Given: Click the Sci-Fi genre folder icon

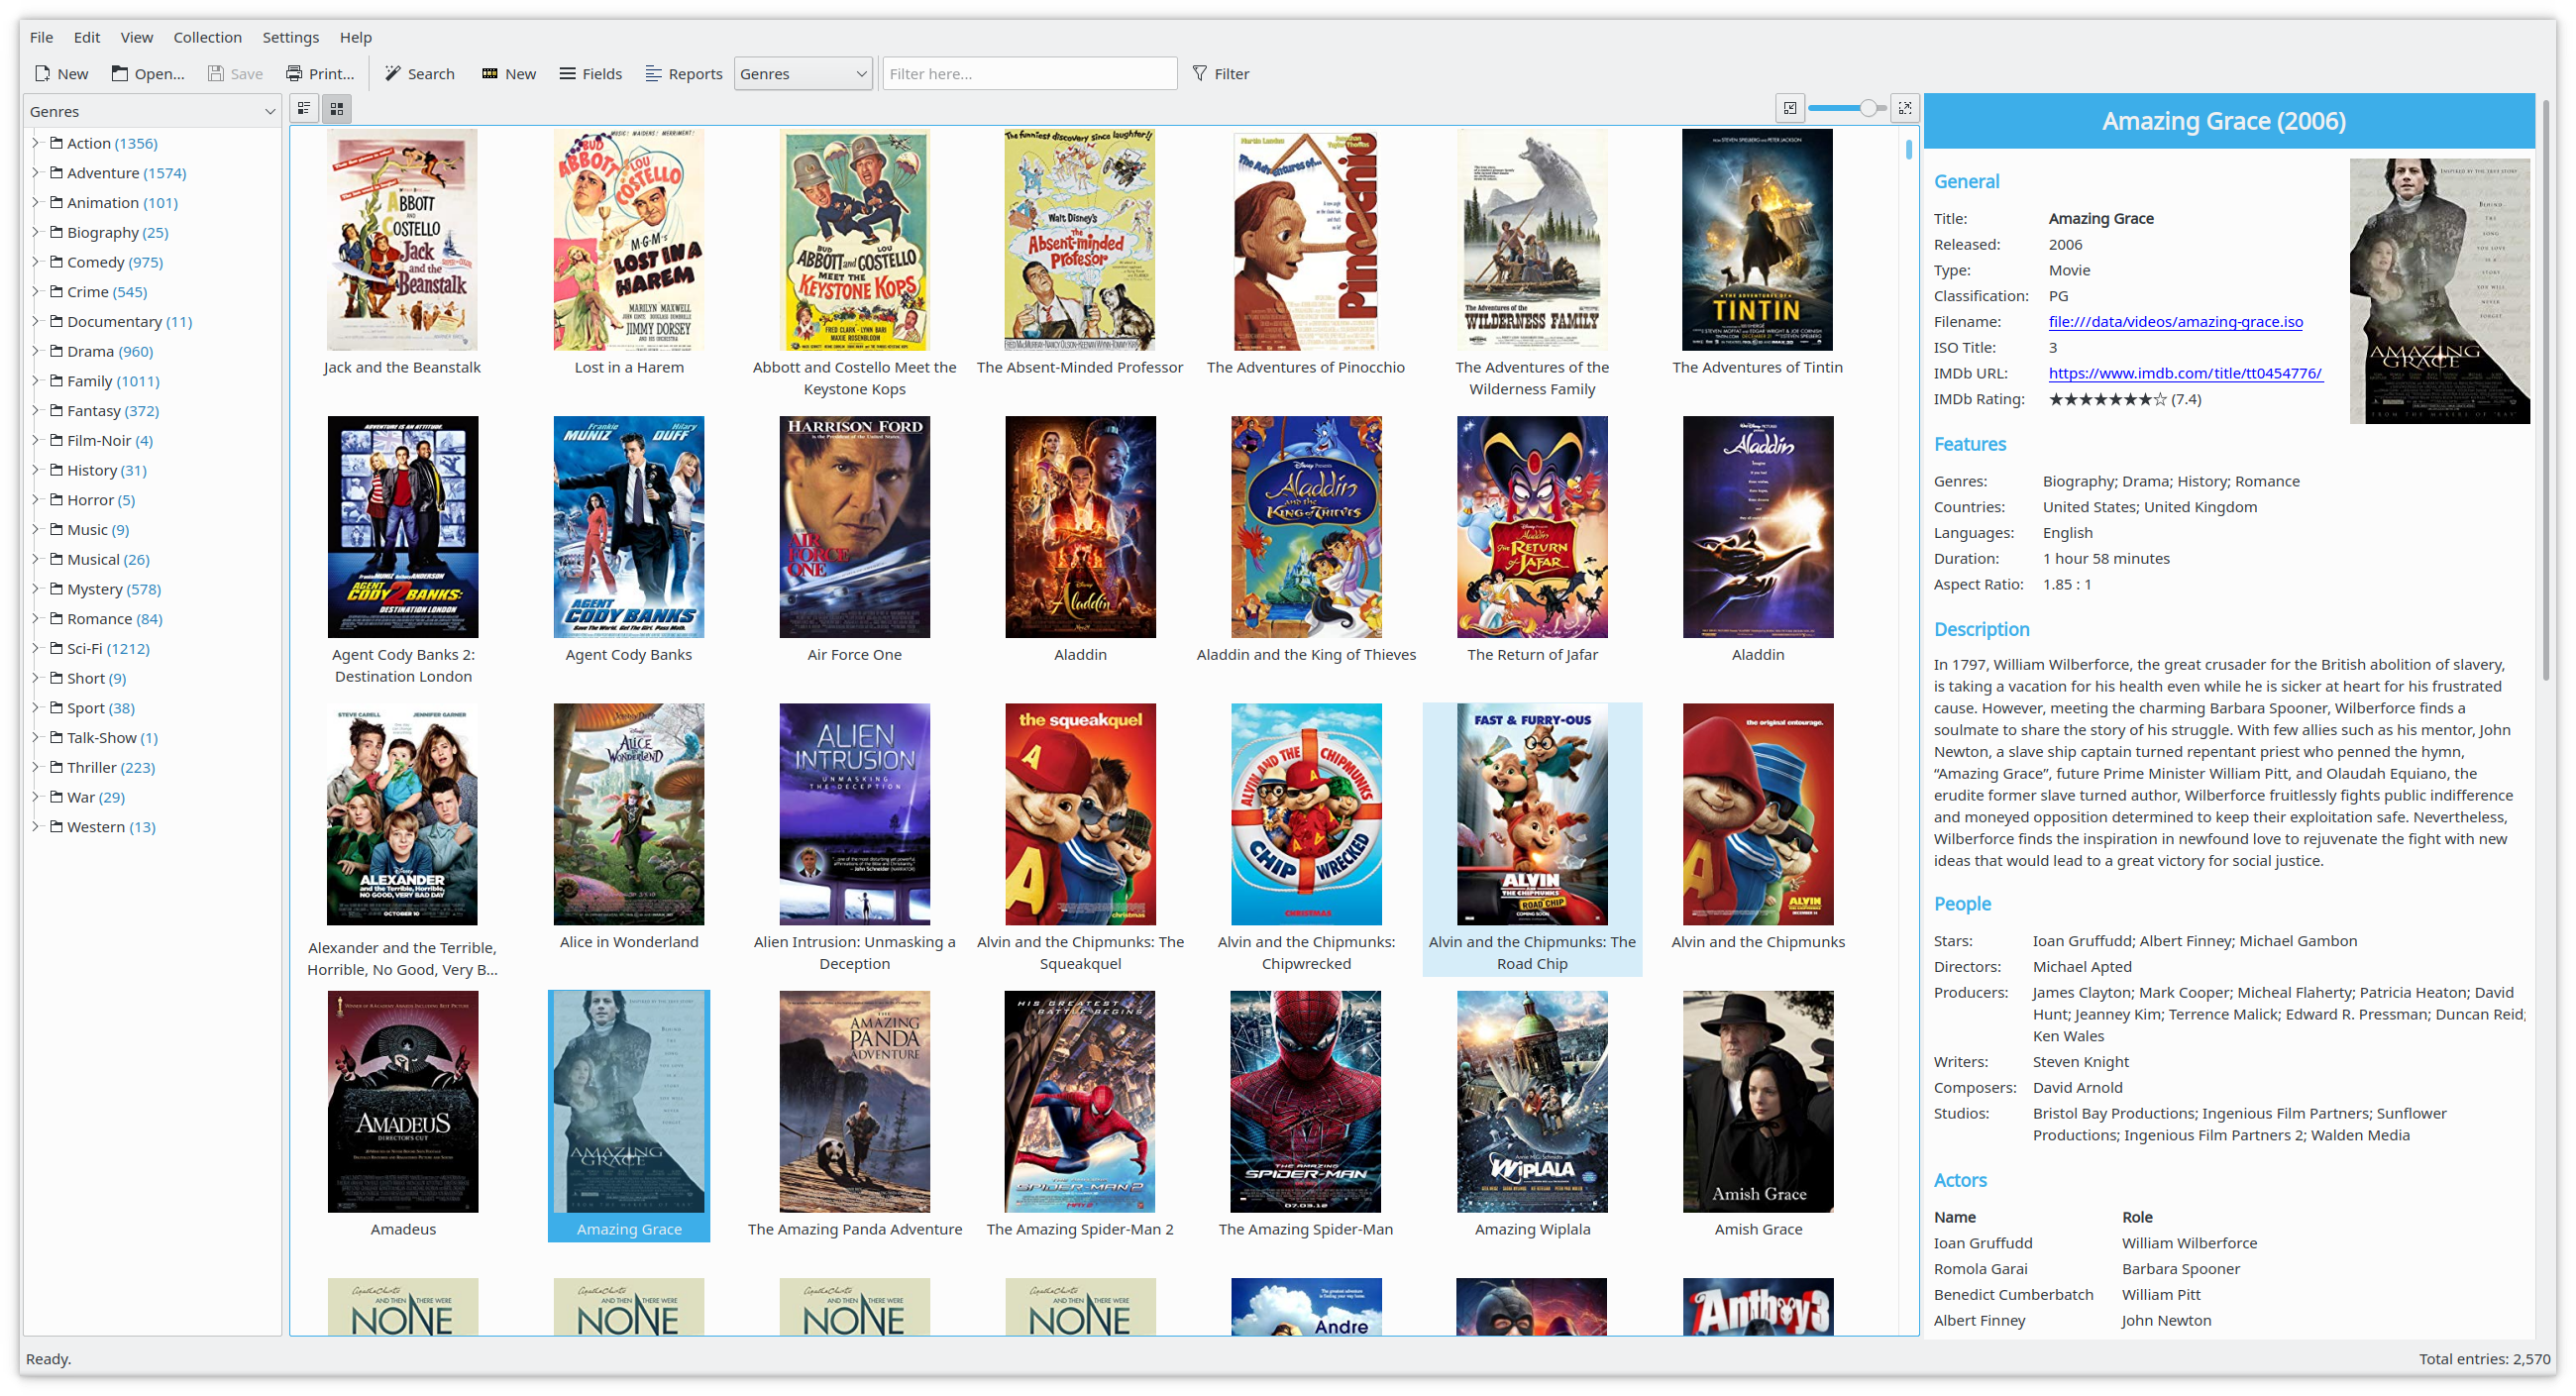Looking at the screenshot, I should (57, 649).
